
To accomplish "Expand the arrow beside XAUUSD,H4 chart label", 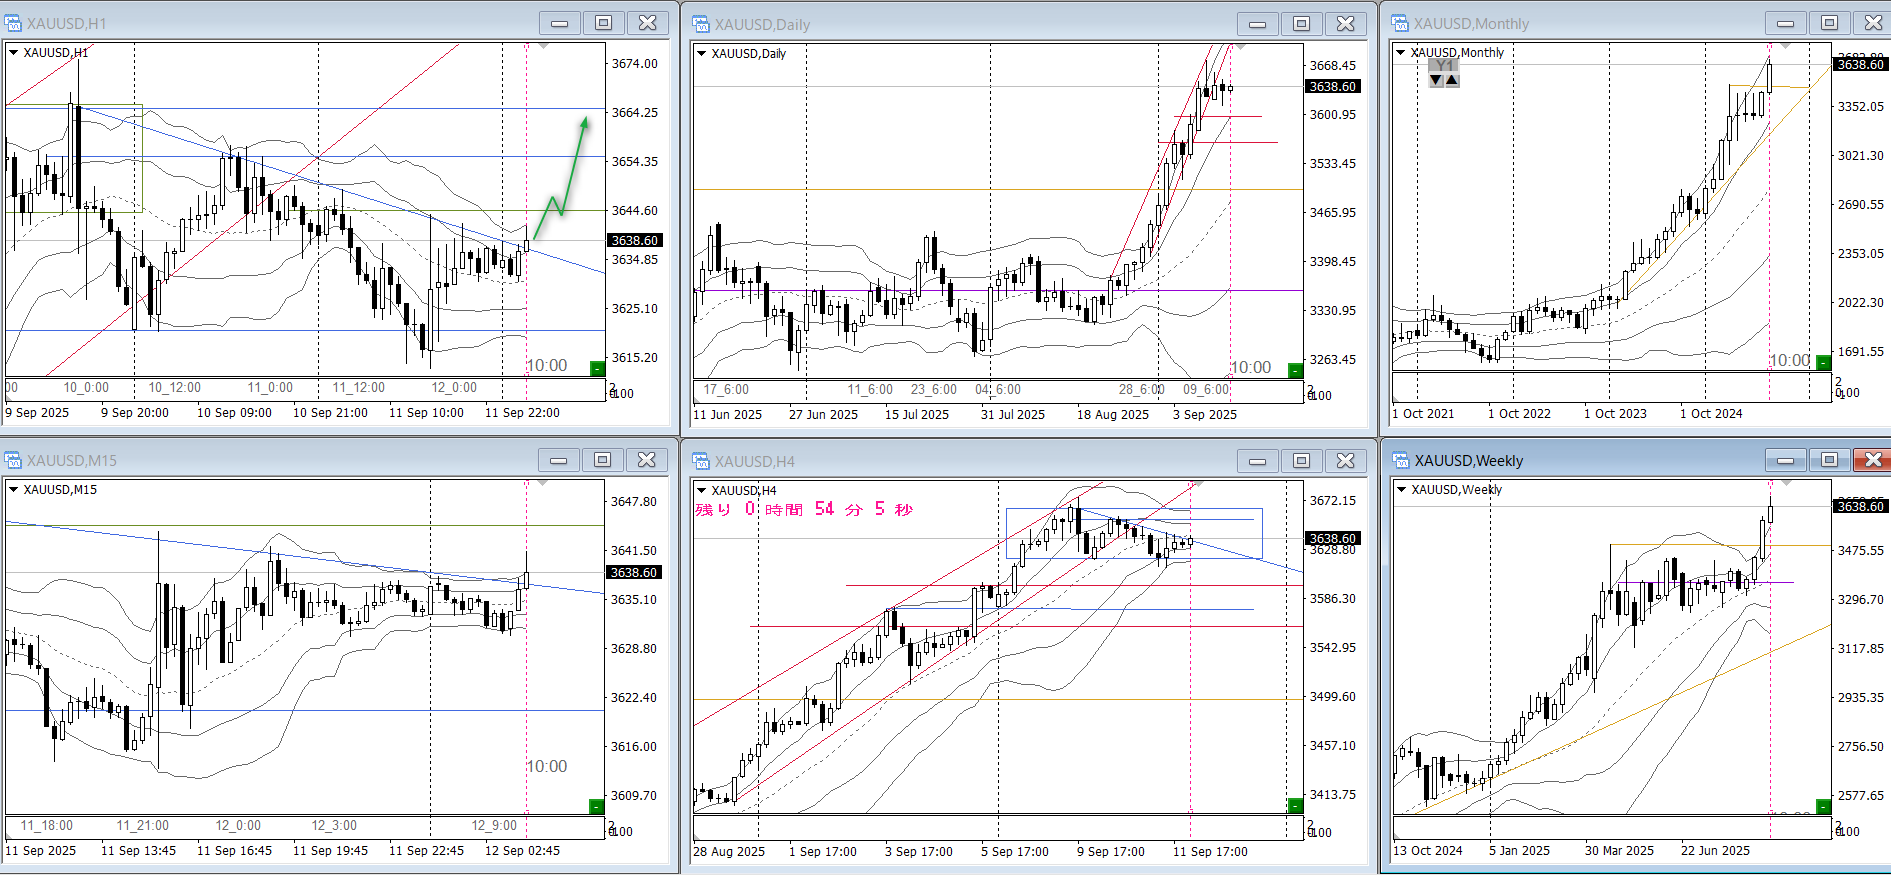I will pyautogui.click(x=702, y=491).
